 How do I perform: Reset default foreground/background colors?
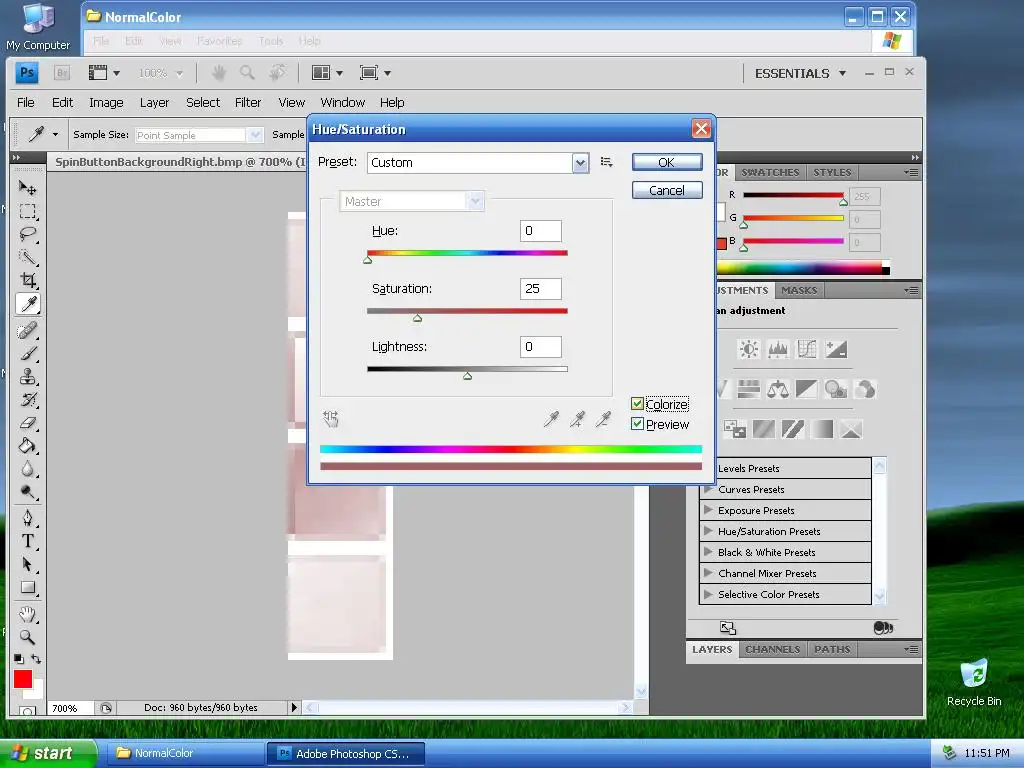pyautogui.click(x=18, y=659)
